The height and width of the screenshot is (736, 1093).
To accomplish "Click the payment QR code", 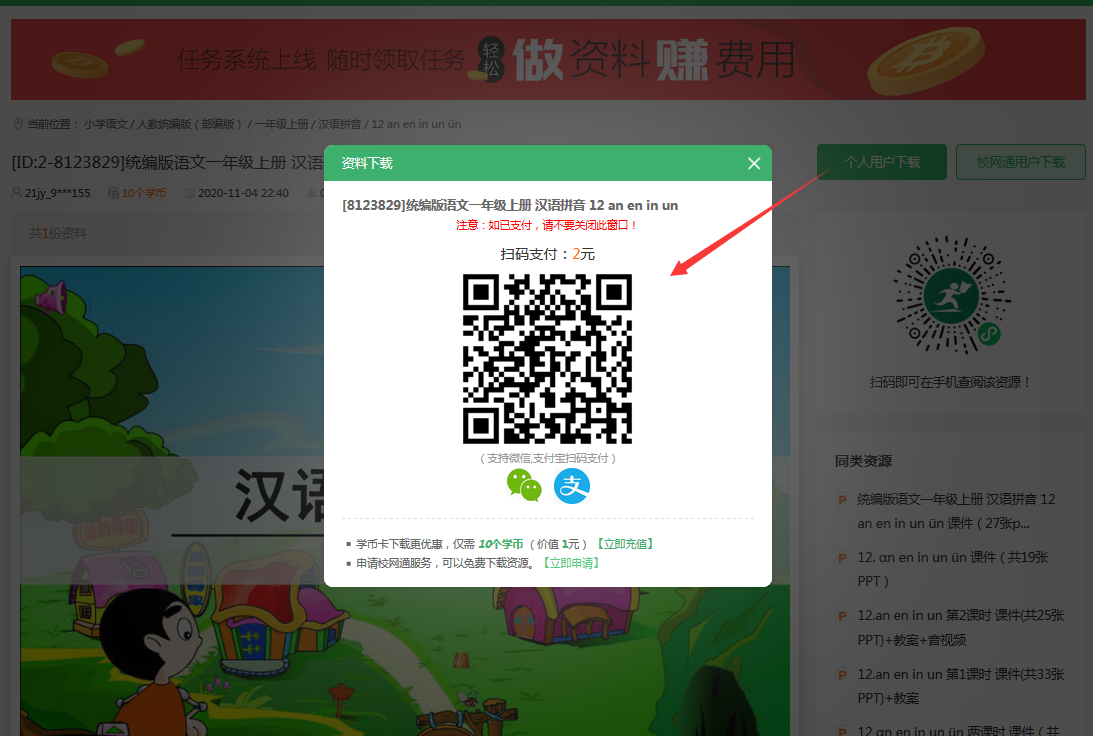I will pyautogui.click(x=547, y=359).
